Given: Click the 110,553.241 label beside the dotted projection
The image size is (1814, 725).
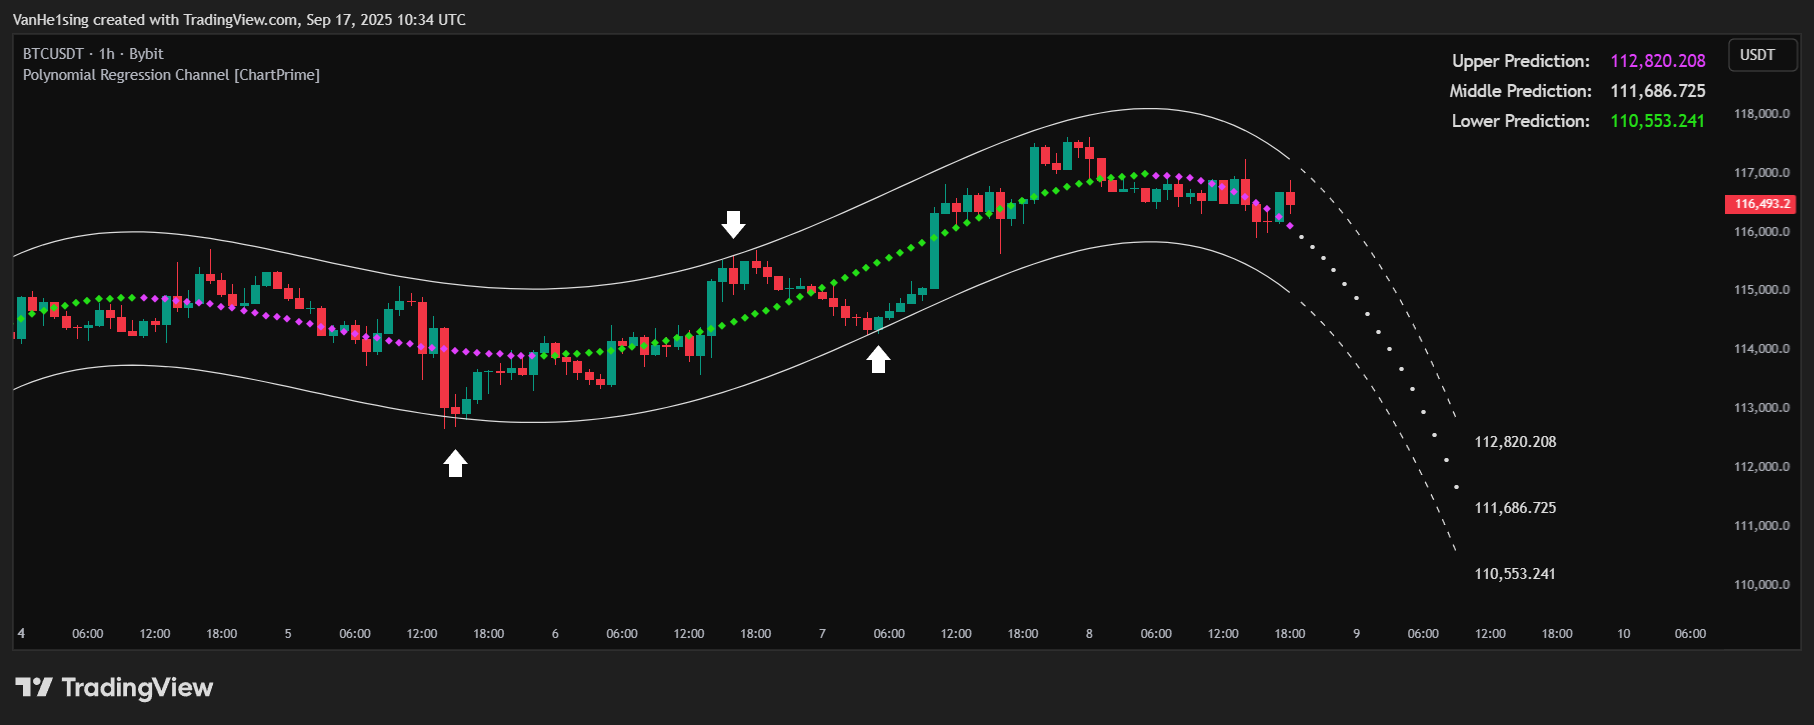Looking at the screenshot, I should (1515, 574).
